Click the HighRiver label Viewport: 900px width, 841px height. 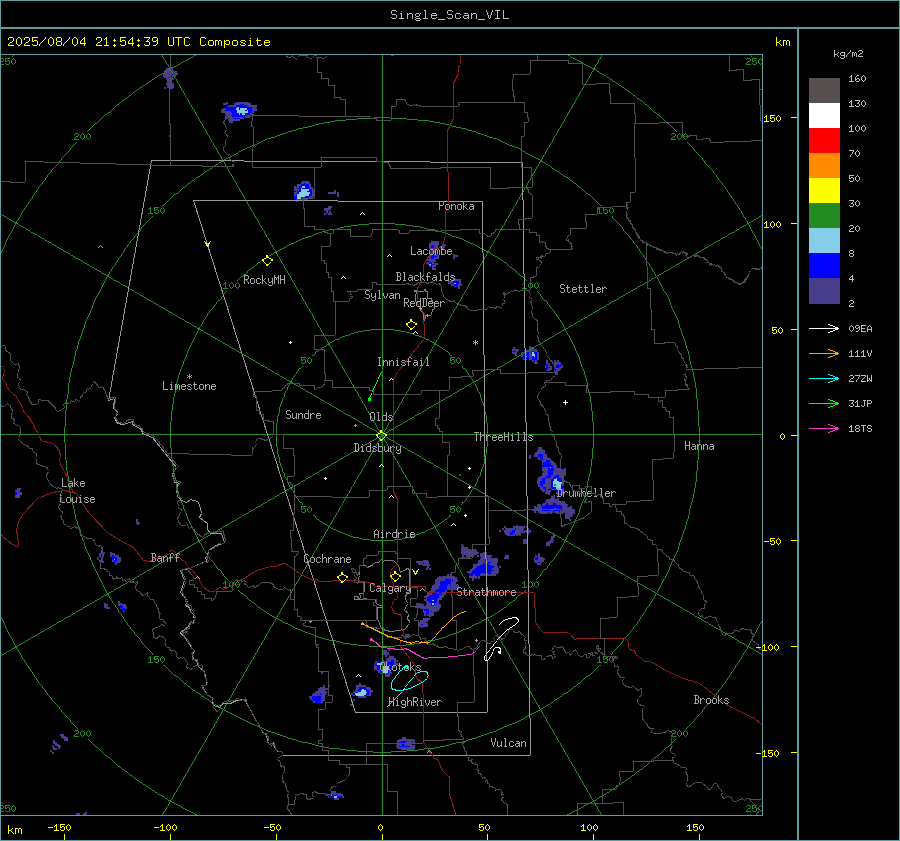(x=415, y=702)
